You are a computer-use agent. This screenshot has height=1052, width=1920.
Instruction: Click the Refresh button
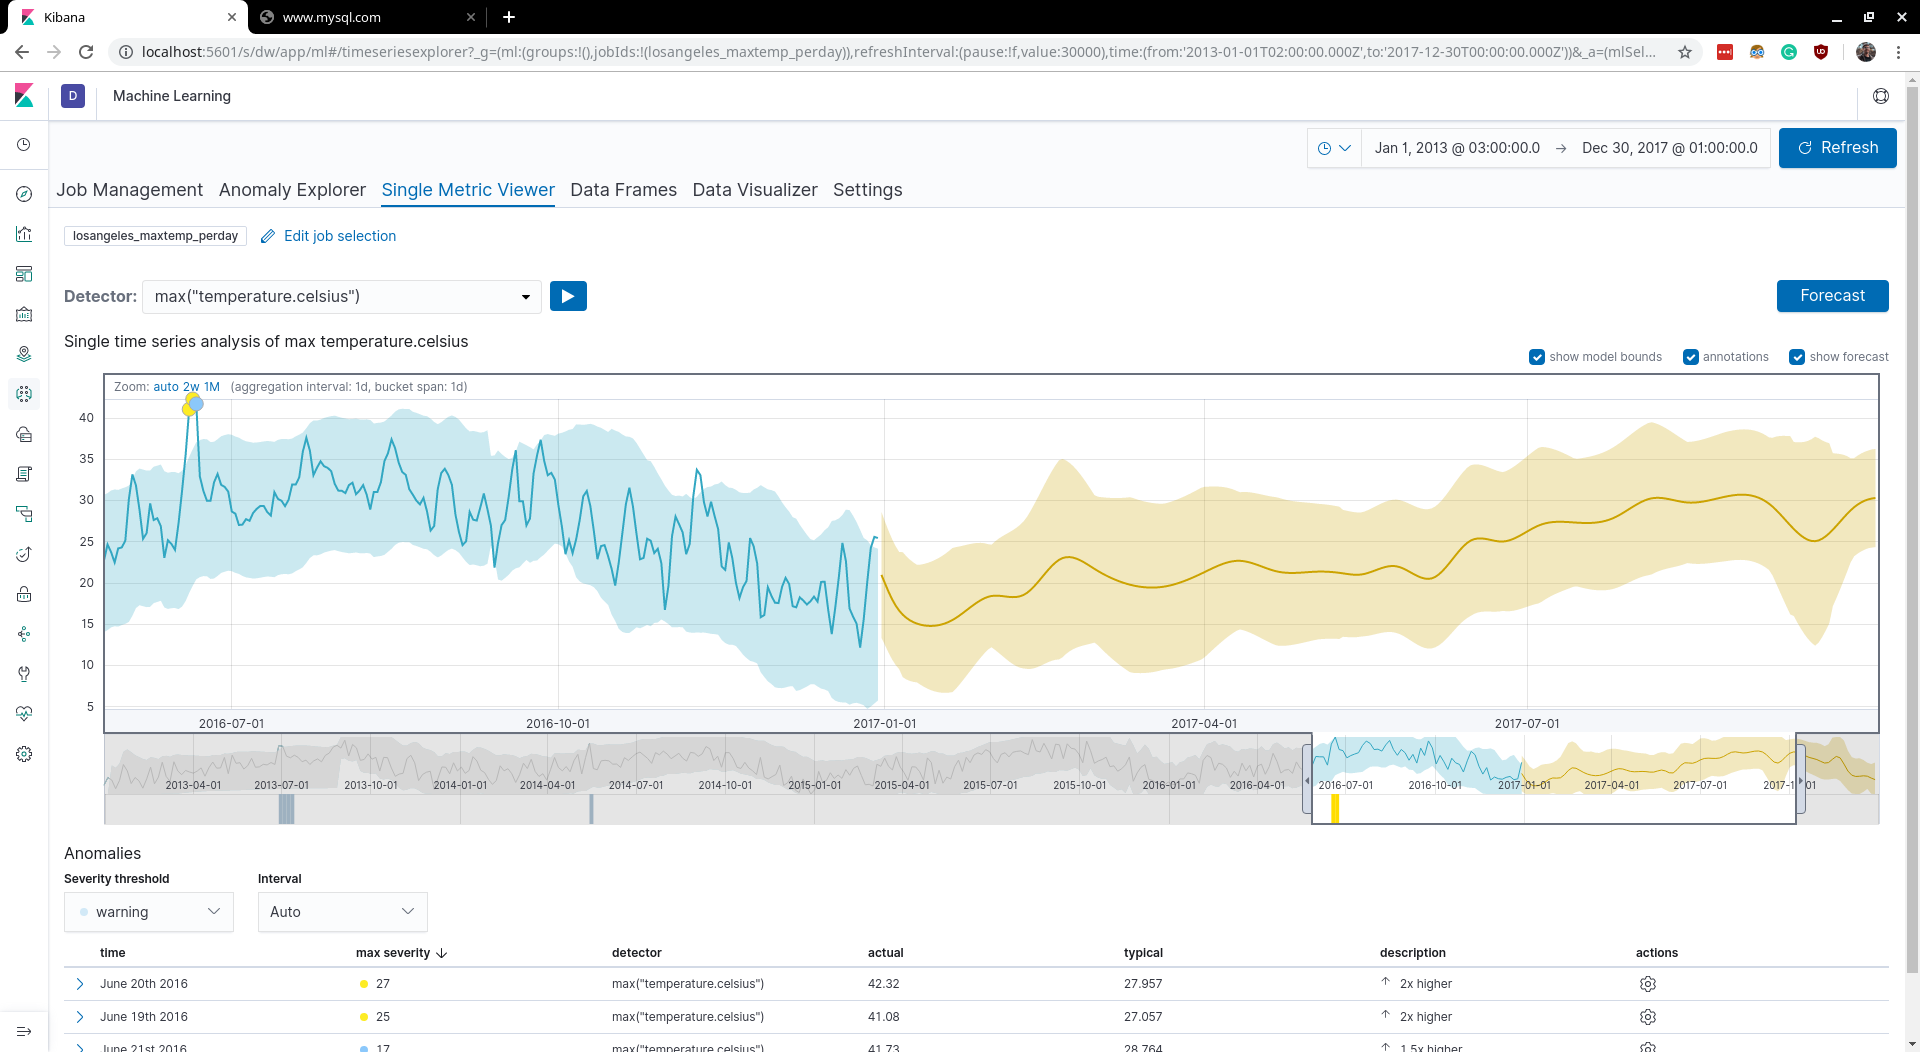[1837, 148]
